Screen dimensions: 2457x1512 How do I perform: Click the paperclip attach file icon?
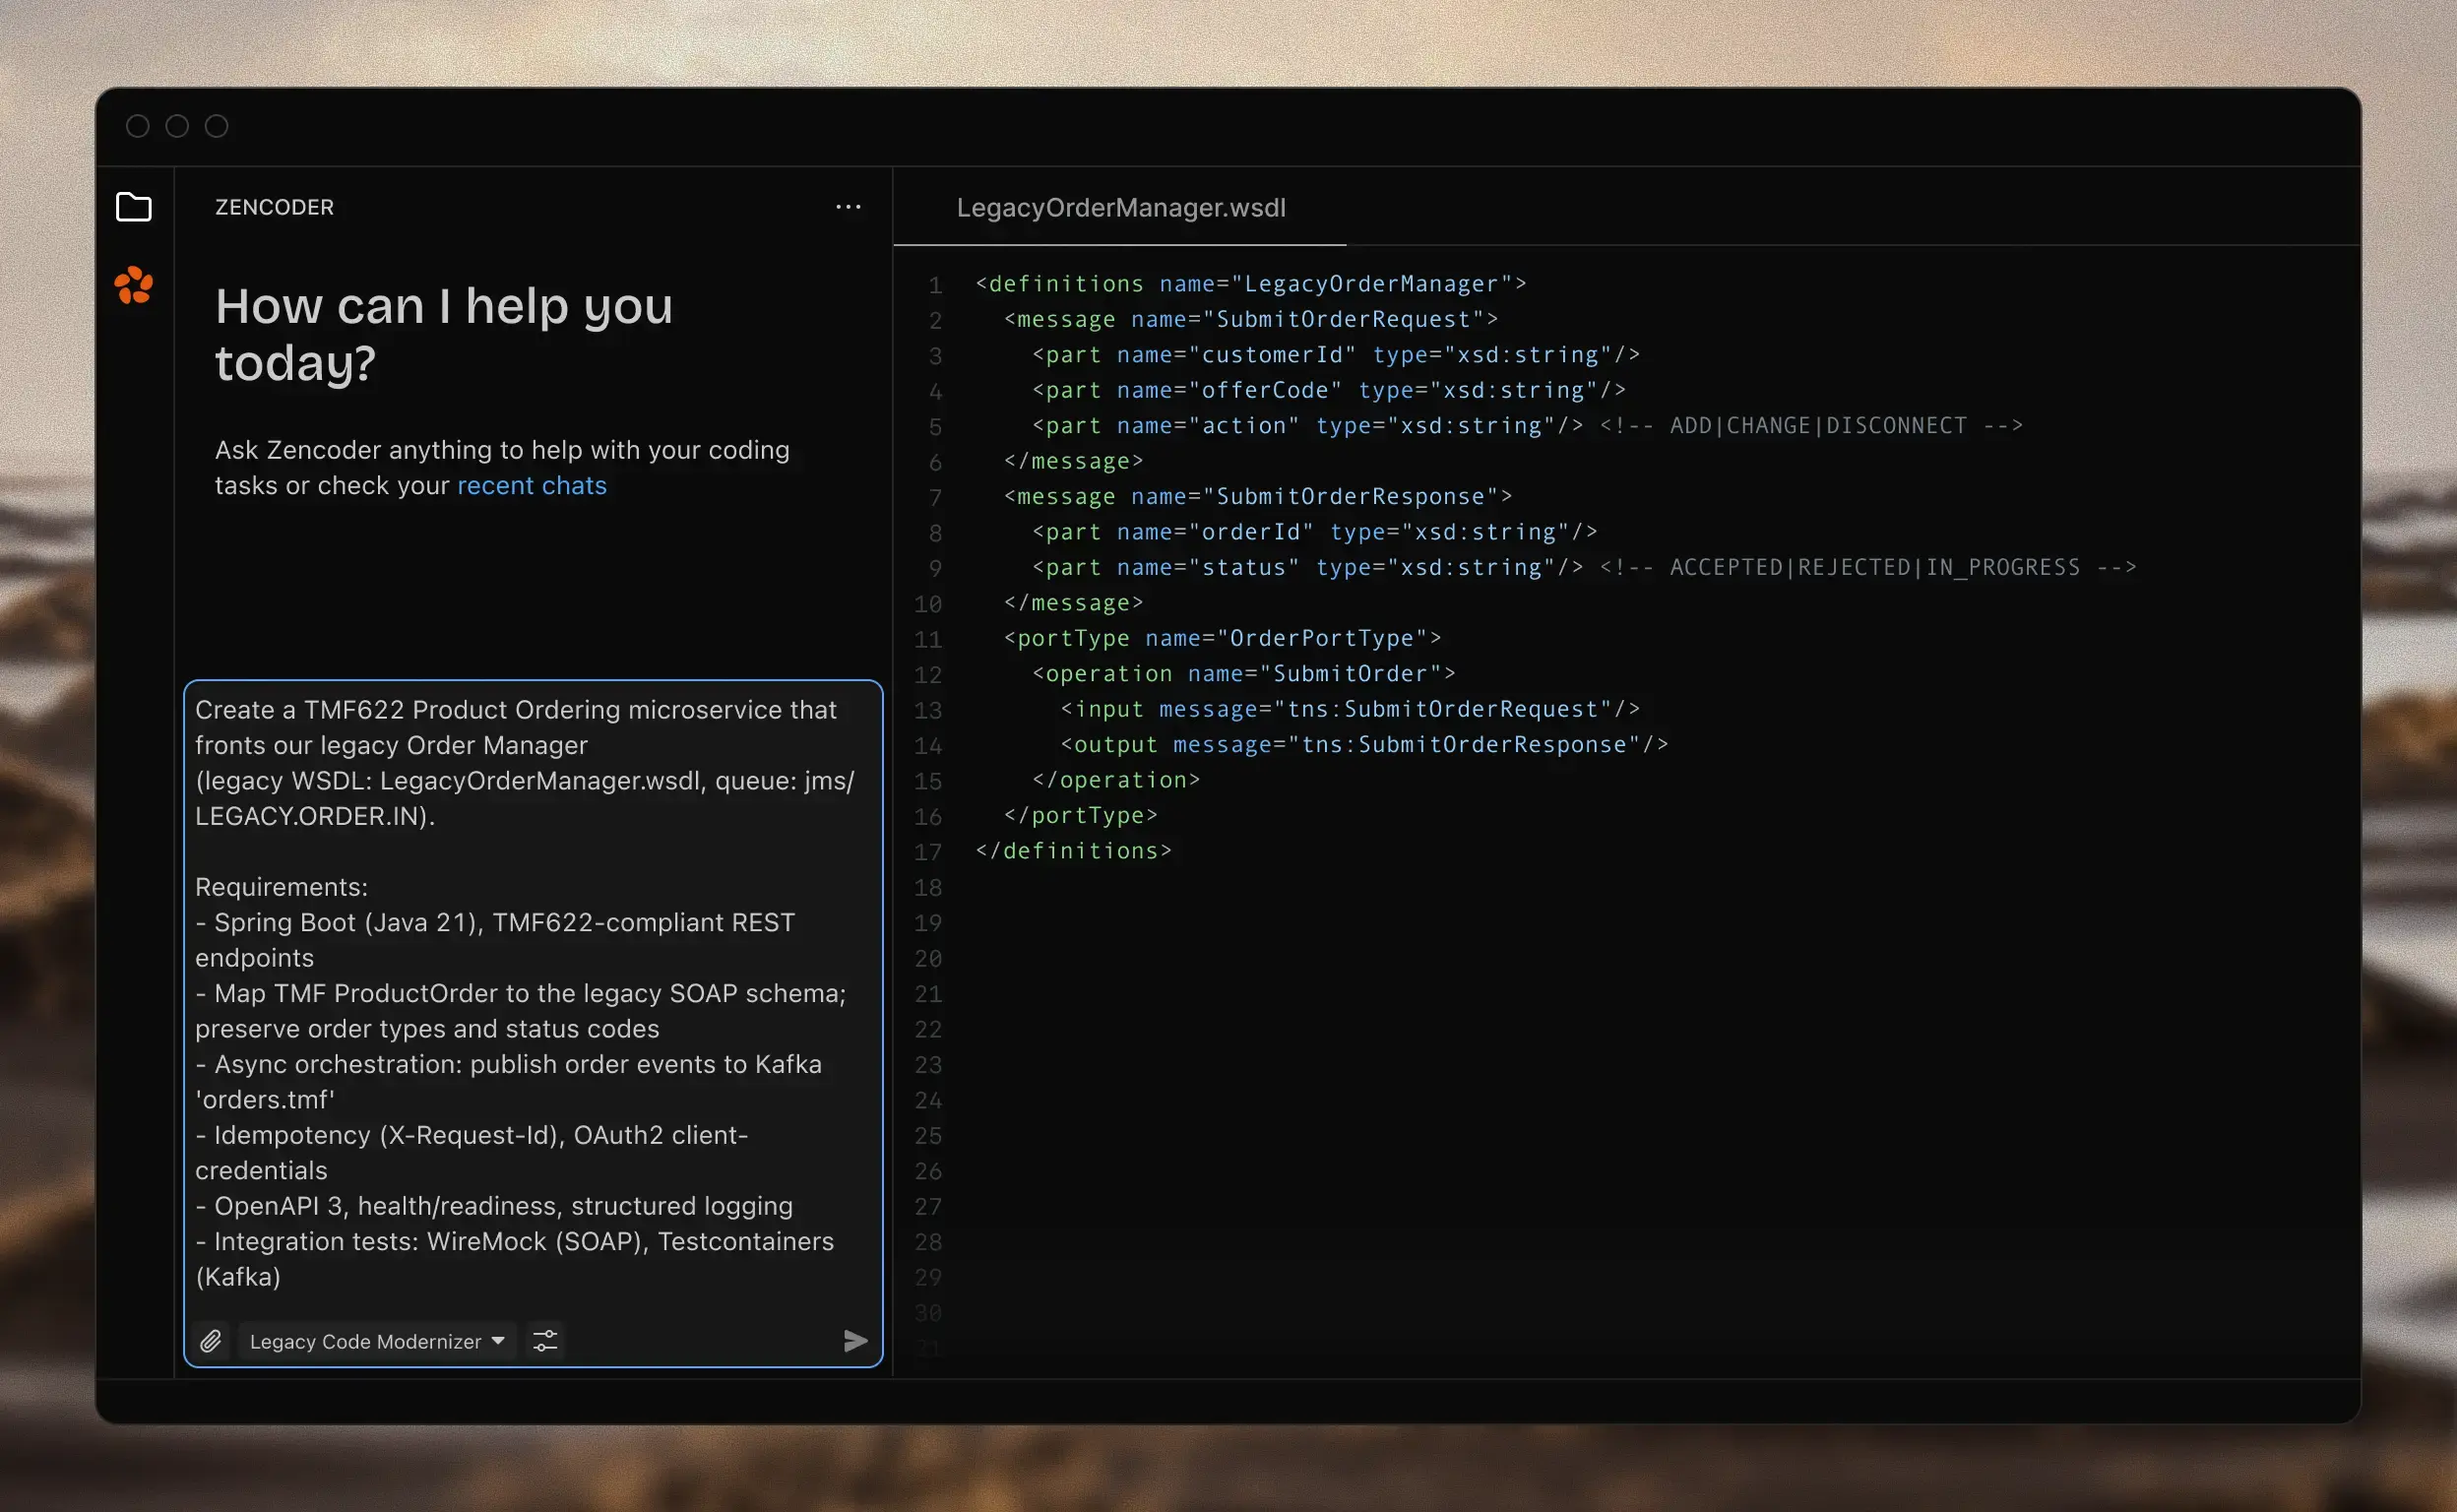pyautogui.click(x=210, y=1341)
